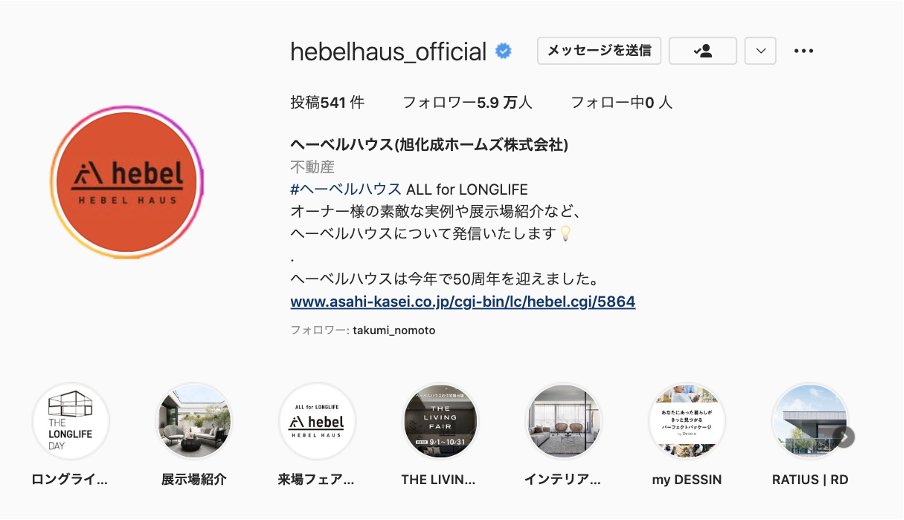
Task: Show next highlights with right arrow
Action: click(x=843, y=437)
